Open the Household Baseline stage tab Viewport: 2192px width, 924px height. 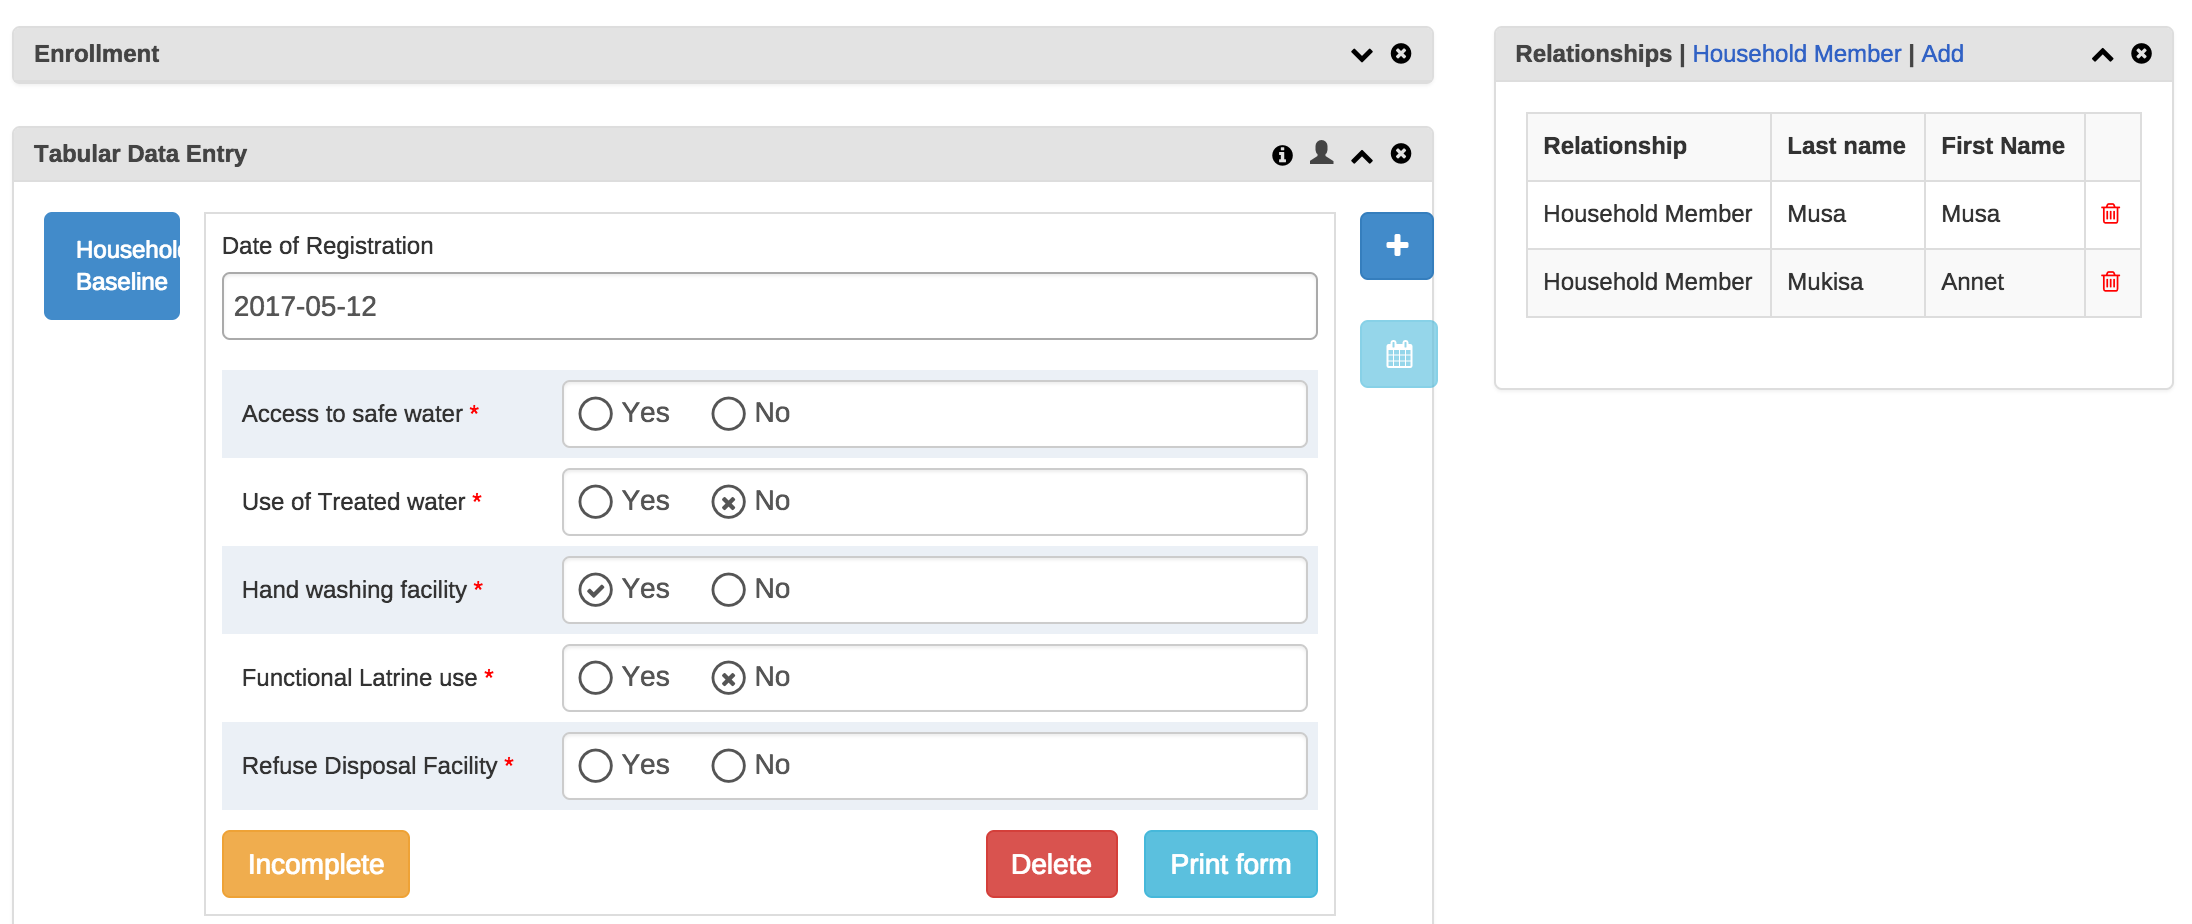click(112, 266)
